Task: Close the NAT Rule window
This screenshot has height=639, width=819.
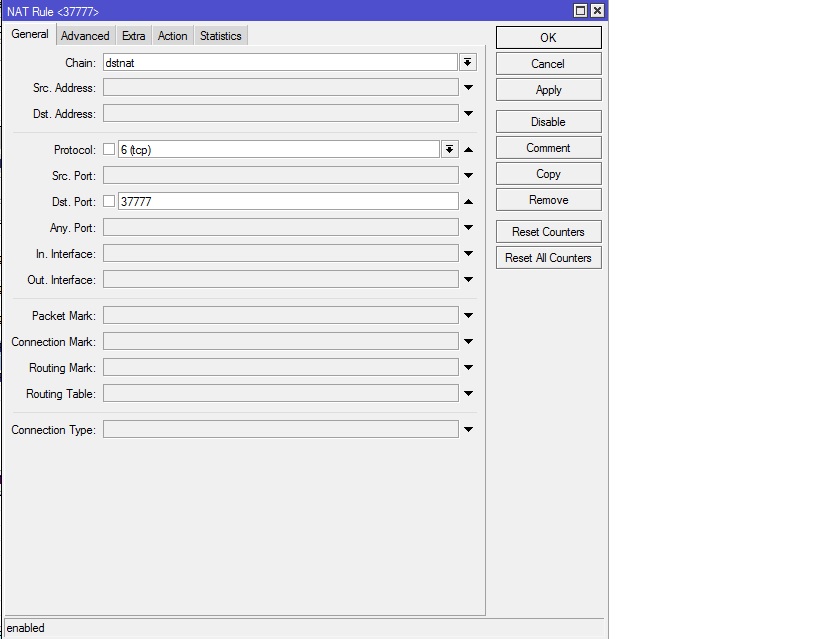Action: coord(597,10)
